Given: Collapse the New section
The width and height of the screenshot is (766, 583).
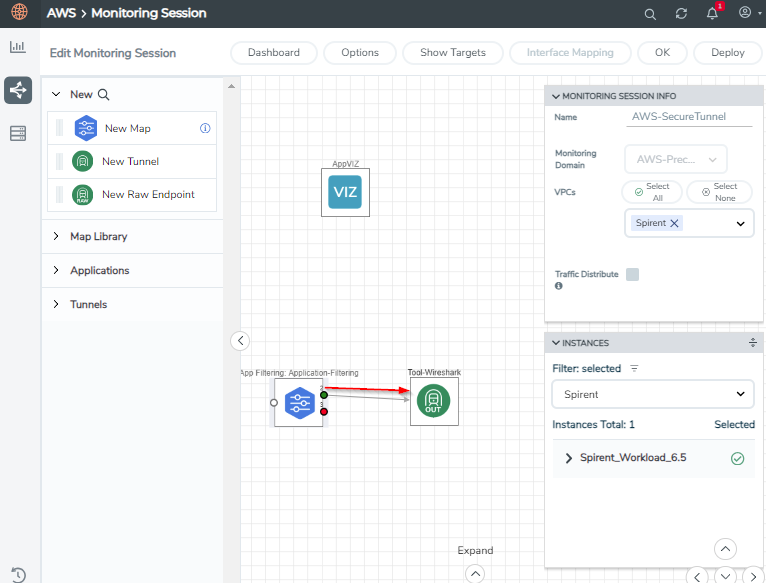Looking at the screenshot, I should click(56, 94).
